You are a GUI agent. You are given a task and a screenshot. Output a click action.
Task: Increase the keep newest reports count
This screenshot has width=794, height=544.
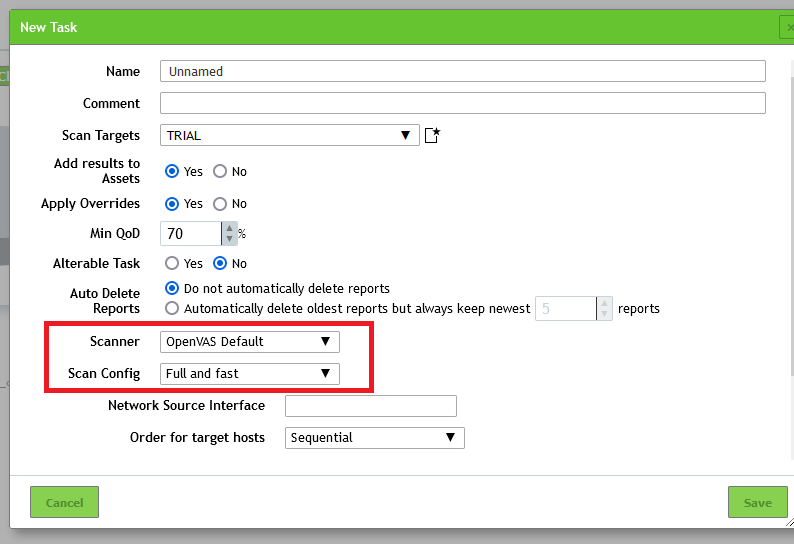[604, 303]
